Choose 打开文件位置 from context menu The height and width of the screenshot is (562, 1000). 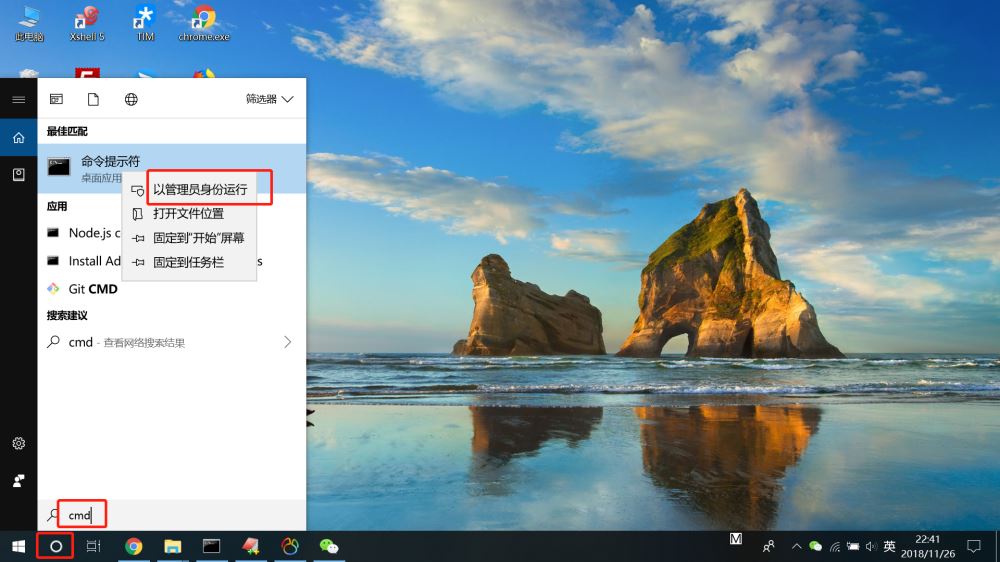coord(188,213)
